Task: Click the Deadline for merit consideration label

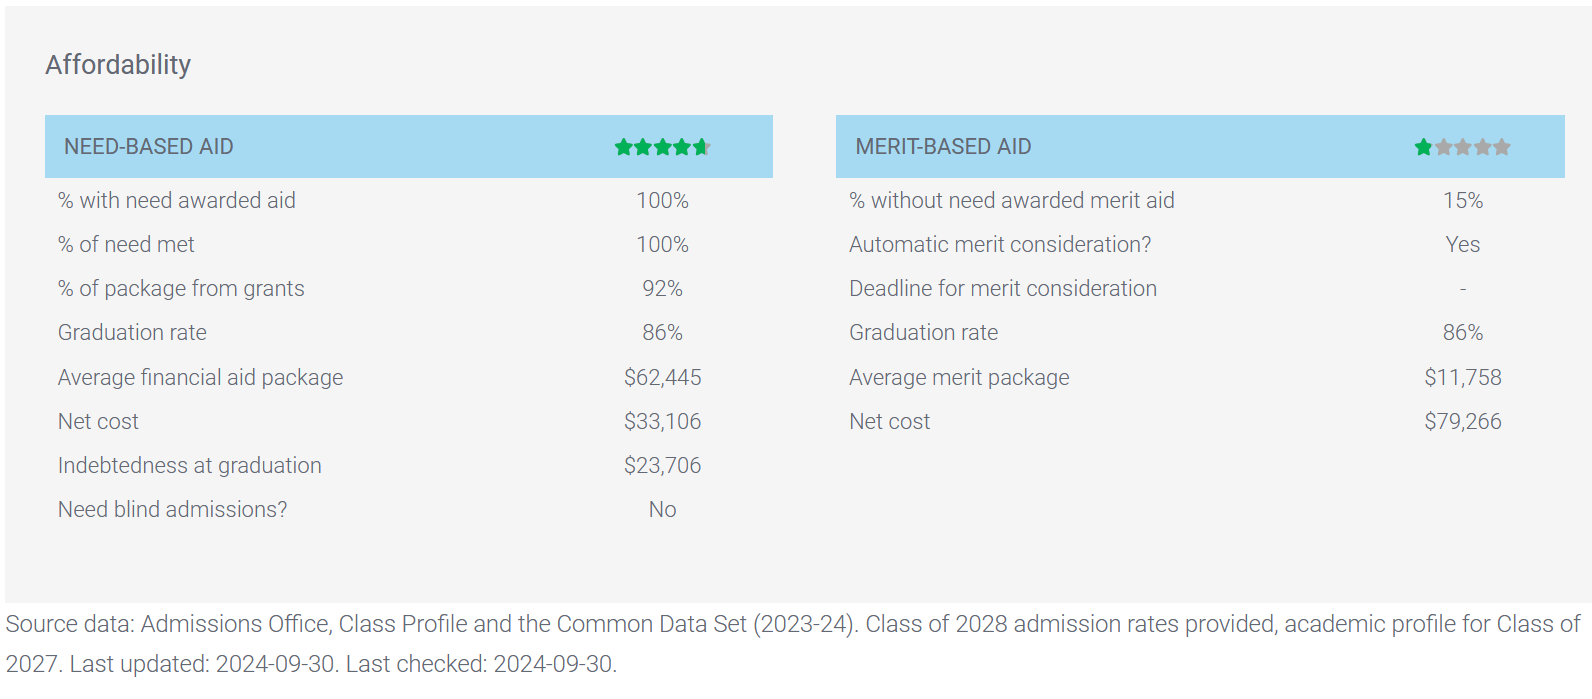Action: (1003, 289)
